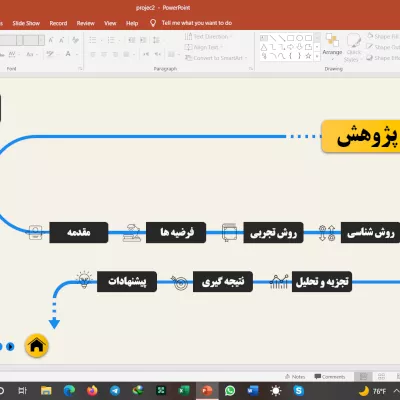This screenshot has width=400, height=400.
Task: Toggle Justify paragraph alignment
Action: pyautogui.click(x=126, y=54)
